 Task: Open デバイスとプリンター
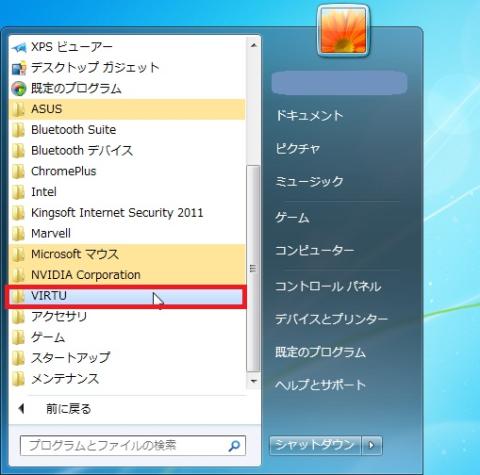[x=331, y=319]
